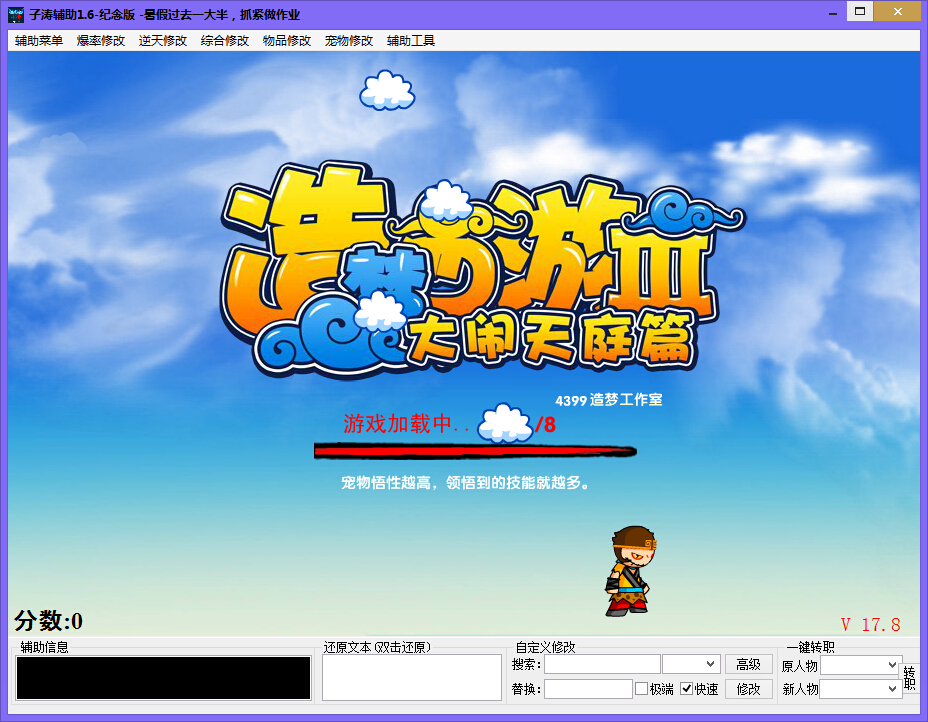
Task: Uncheck the 快速 checkbox
Action: 687,687
